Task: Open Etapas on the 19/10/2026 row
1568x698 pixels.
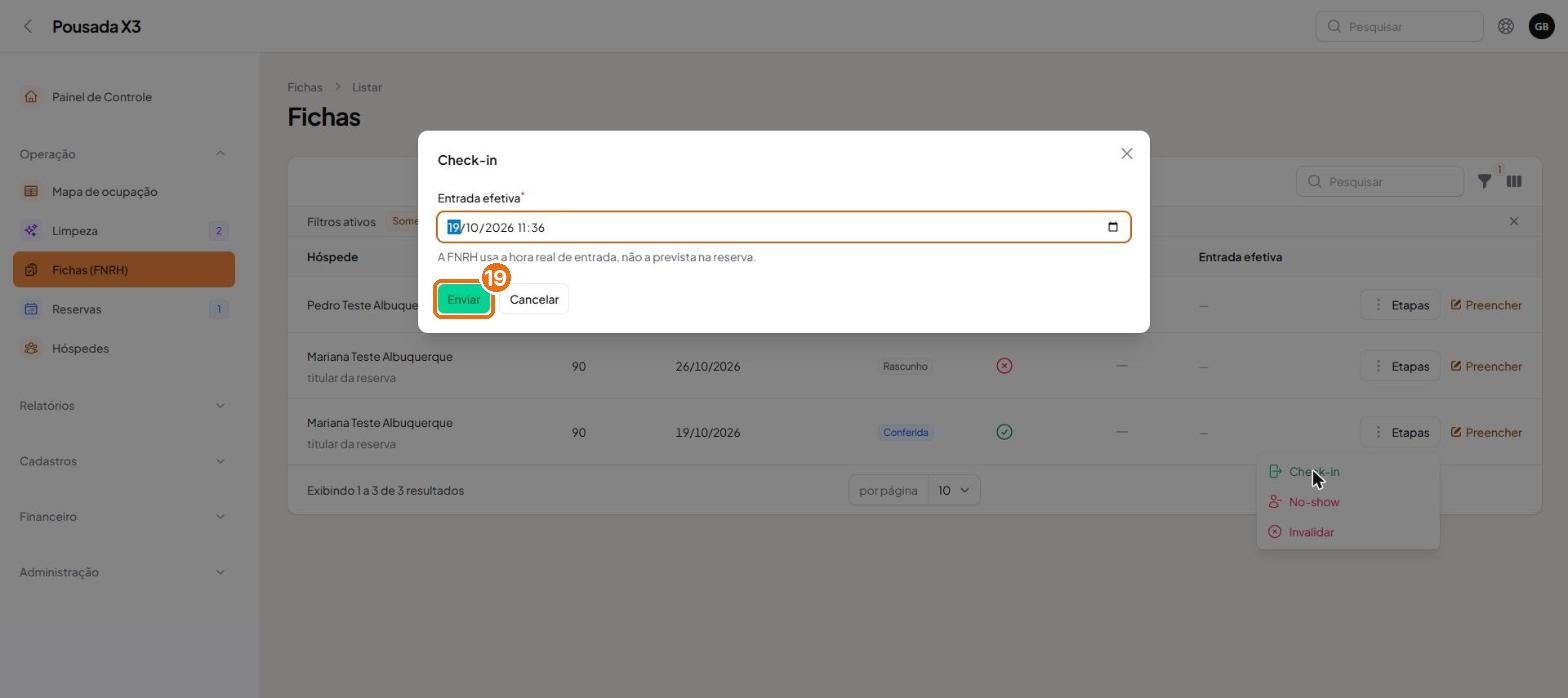Action: tap(1400, 433)
